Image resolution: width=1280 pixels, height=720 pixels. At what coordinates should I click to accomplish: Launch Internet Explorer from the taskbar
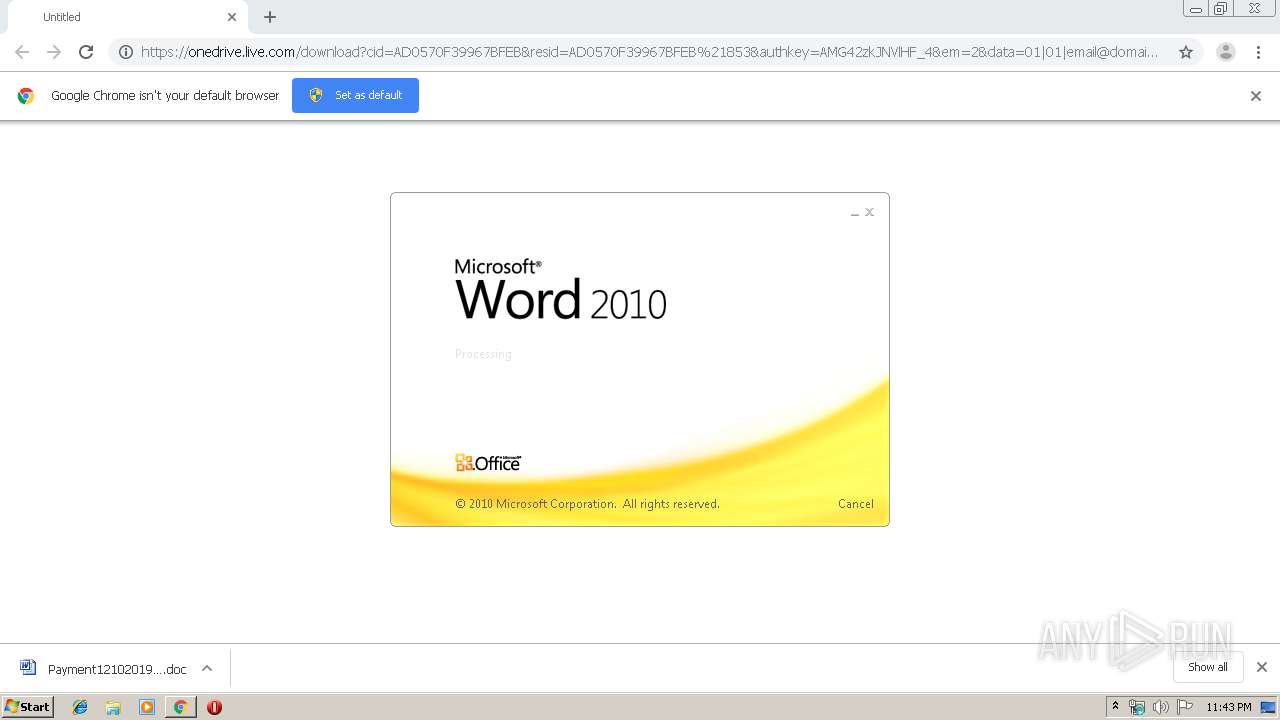tap(80, 707)
